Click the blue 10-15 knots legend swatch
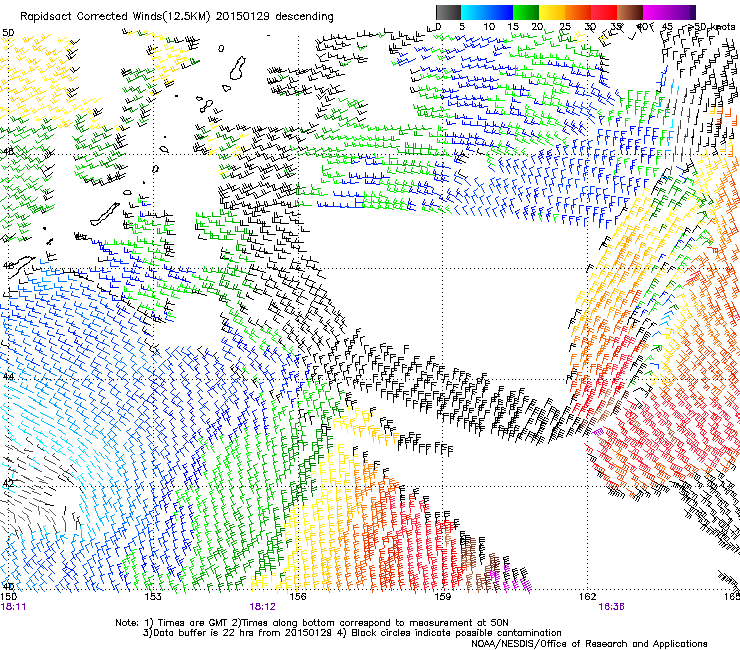Image resolution: width=740 pixels, height=650 pixels. click(500, 12)
